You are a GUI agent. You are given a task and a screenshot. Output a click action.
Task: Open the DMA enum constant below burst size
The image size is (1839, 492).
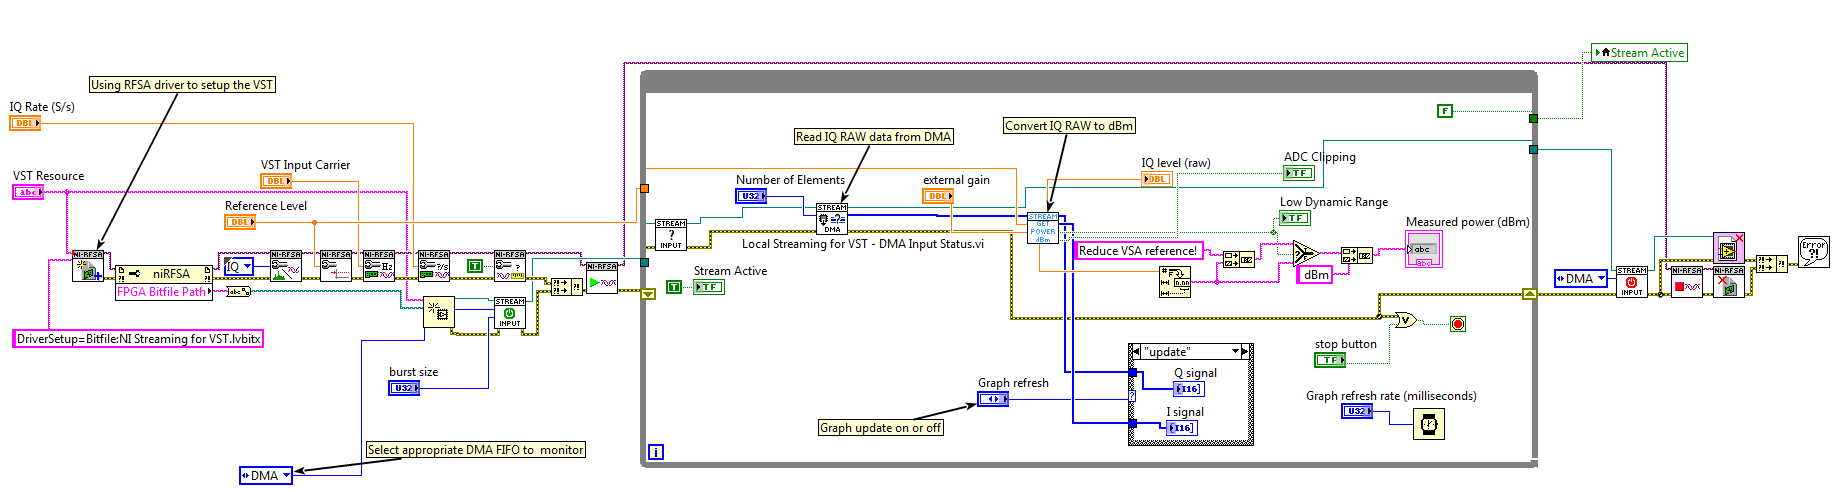(266, 476)
